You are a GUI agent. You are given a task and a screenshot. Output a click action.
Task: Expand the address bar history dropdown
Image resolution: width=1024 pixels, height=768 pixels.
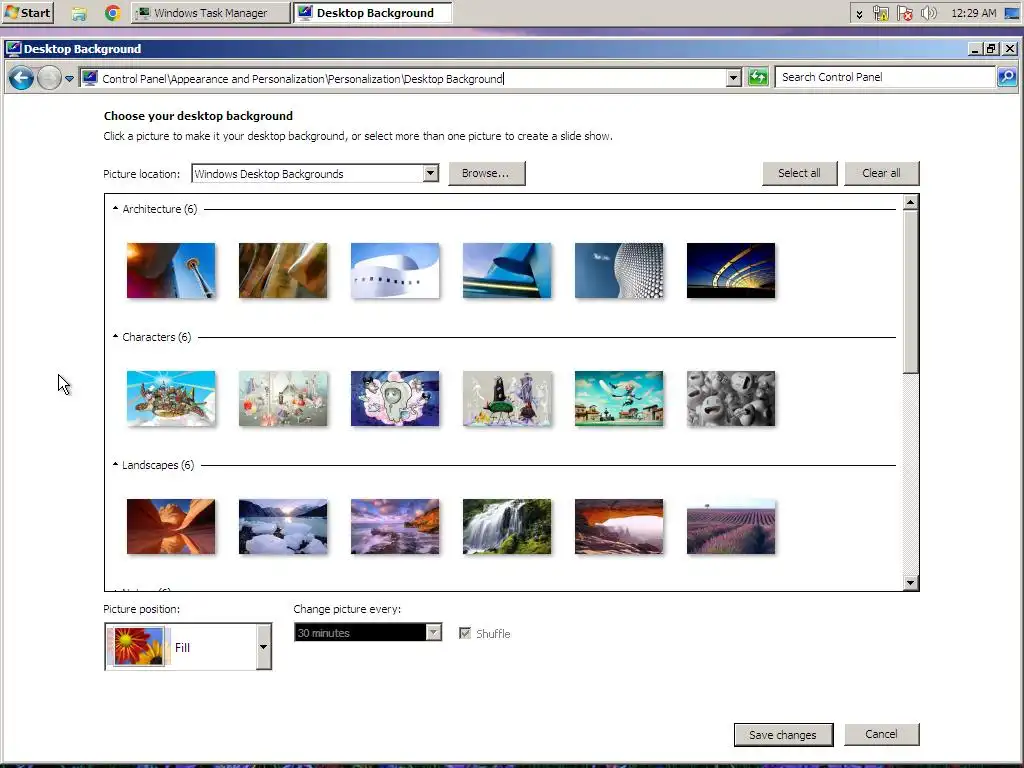(733, 78)
